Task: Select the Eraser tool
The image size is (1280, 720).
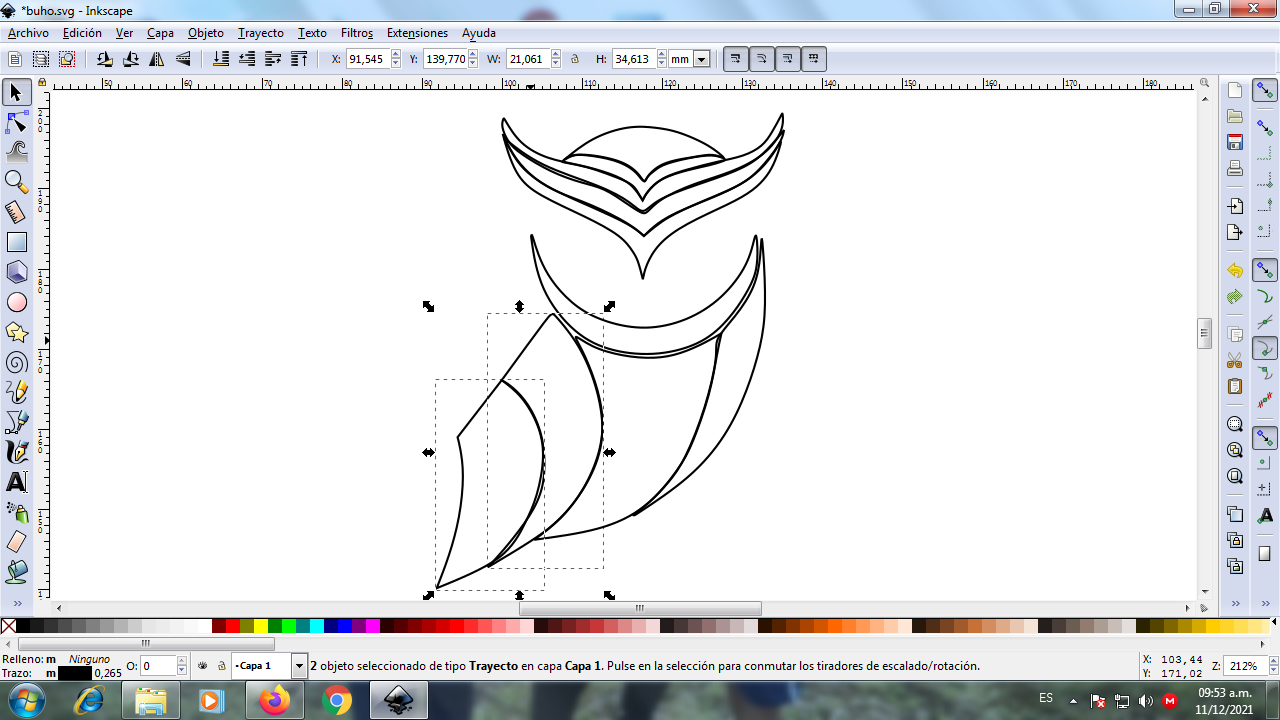Action: pos(16,542)
